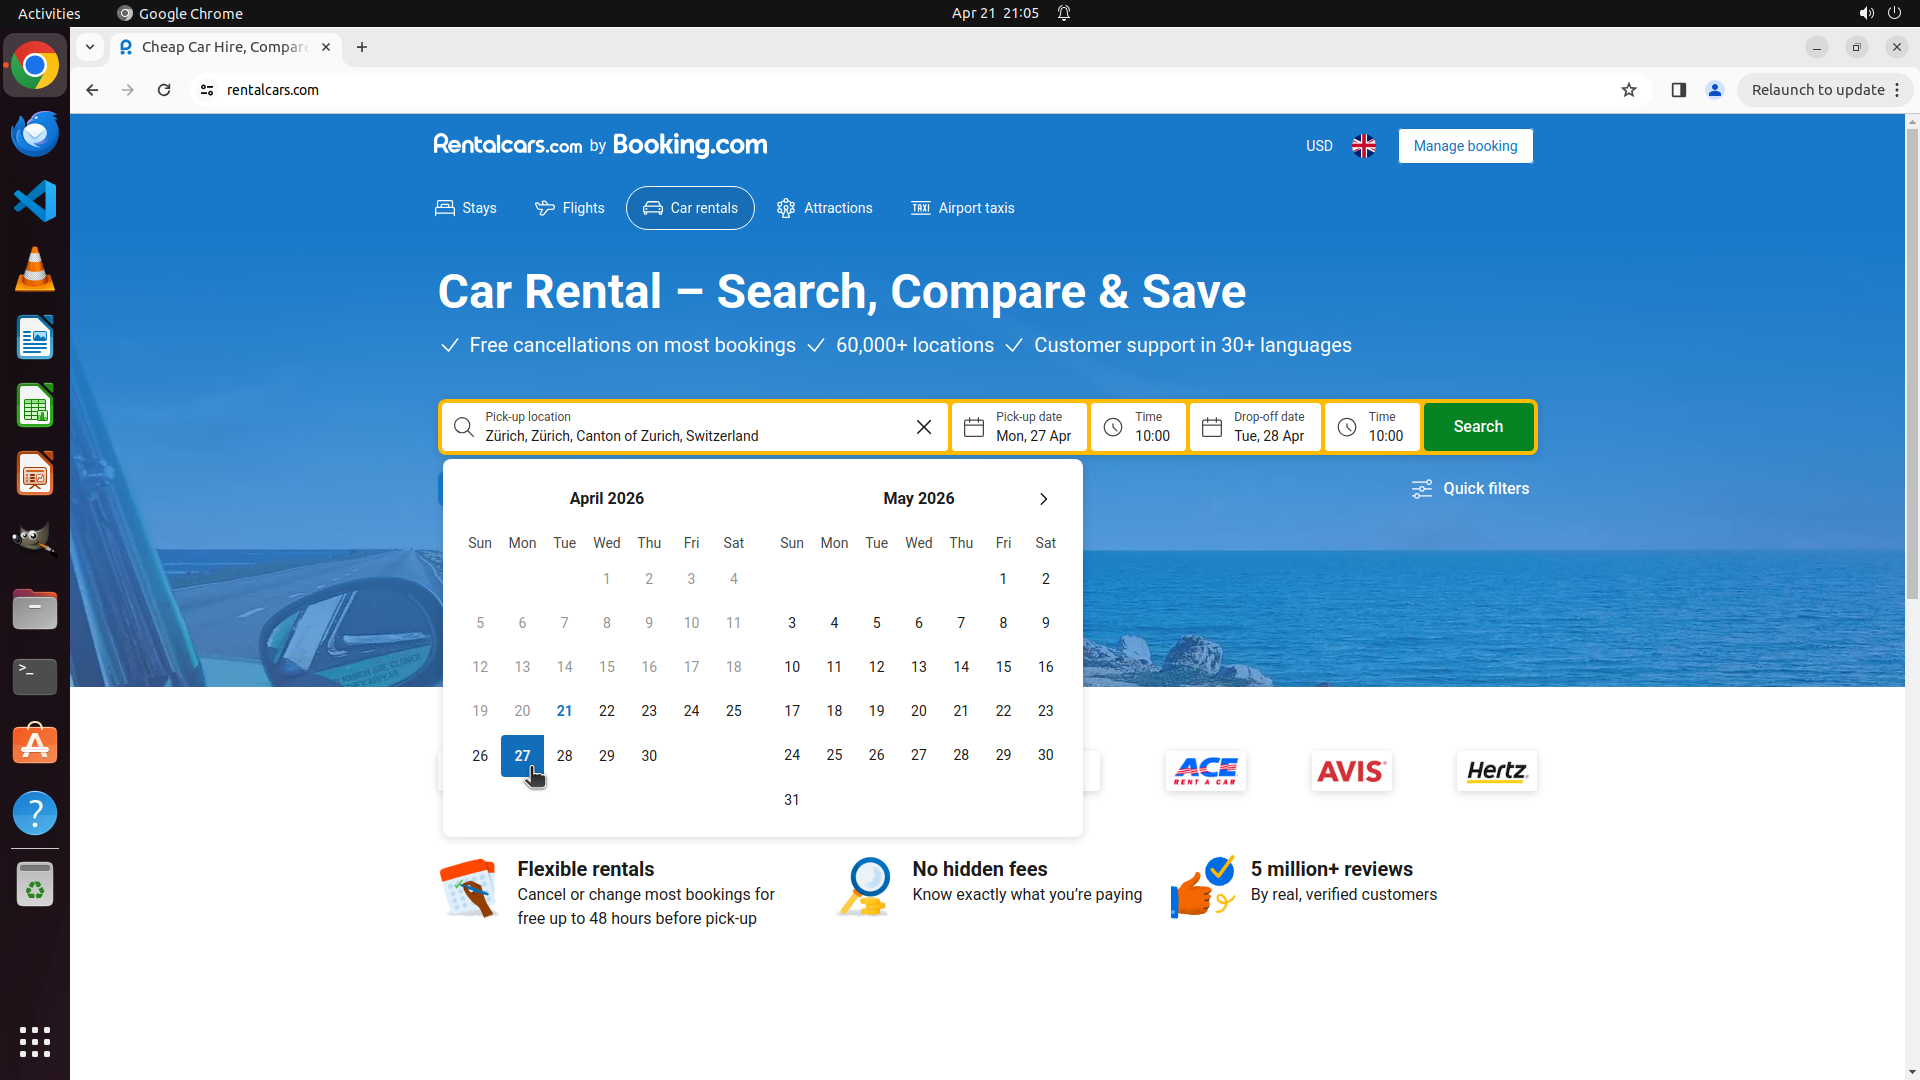Open the Drop-off date picker

point(1255,427)
